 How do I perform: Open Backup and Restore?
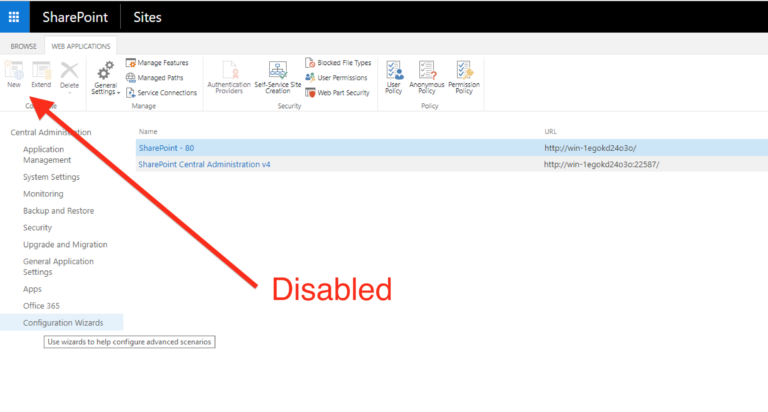click(x=58, y=211)
